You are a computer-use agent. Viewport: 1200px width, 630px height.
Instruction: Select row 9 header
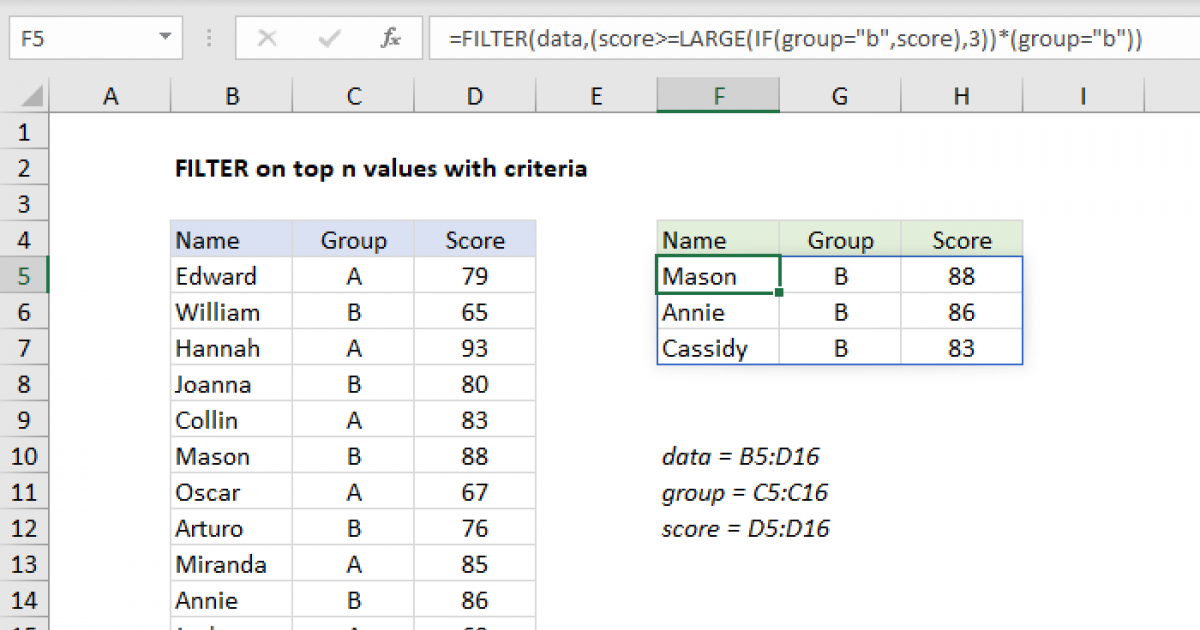pos(25,420)
